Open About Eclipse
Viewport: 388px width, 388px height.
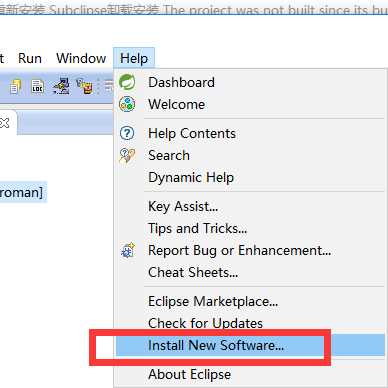tap(250, 374)
